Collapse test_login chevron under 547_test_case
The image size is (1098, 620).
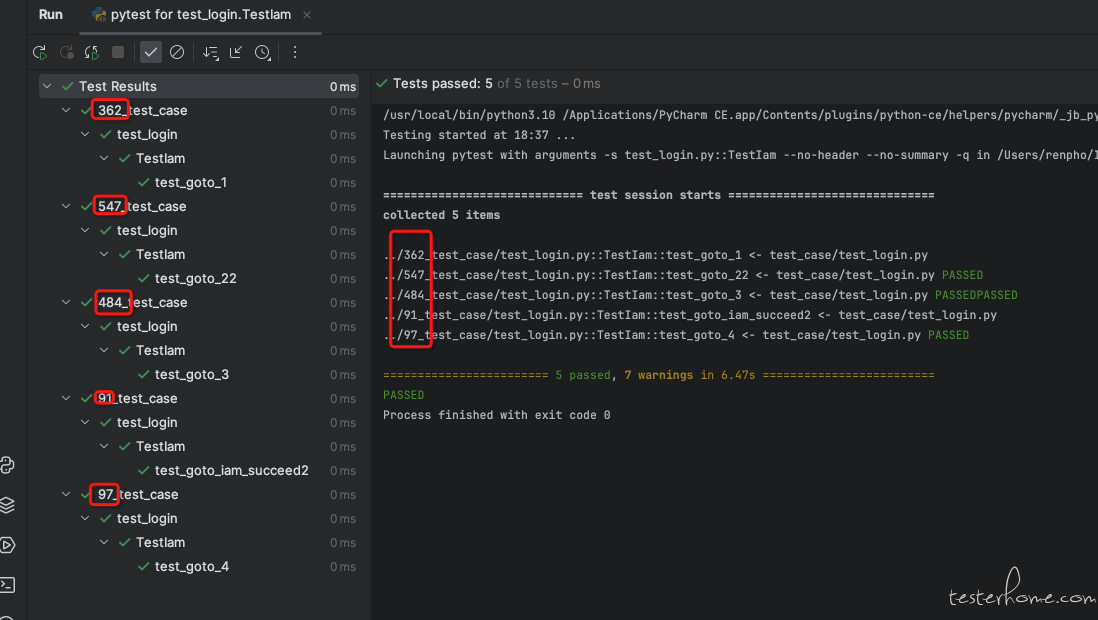pyautogui.click(x=85, y=230)
